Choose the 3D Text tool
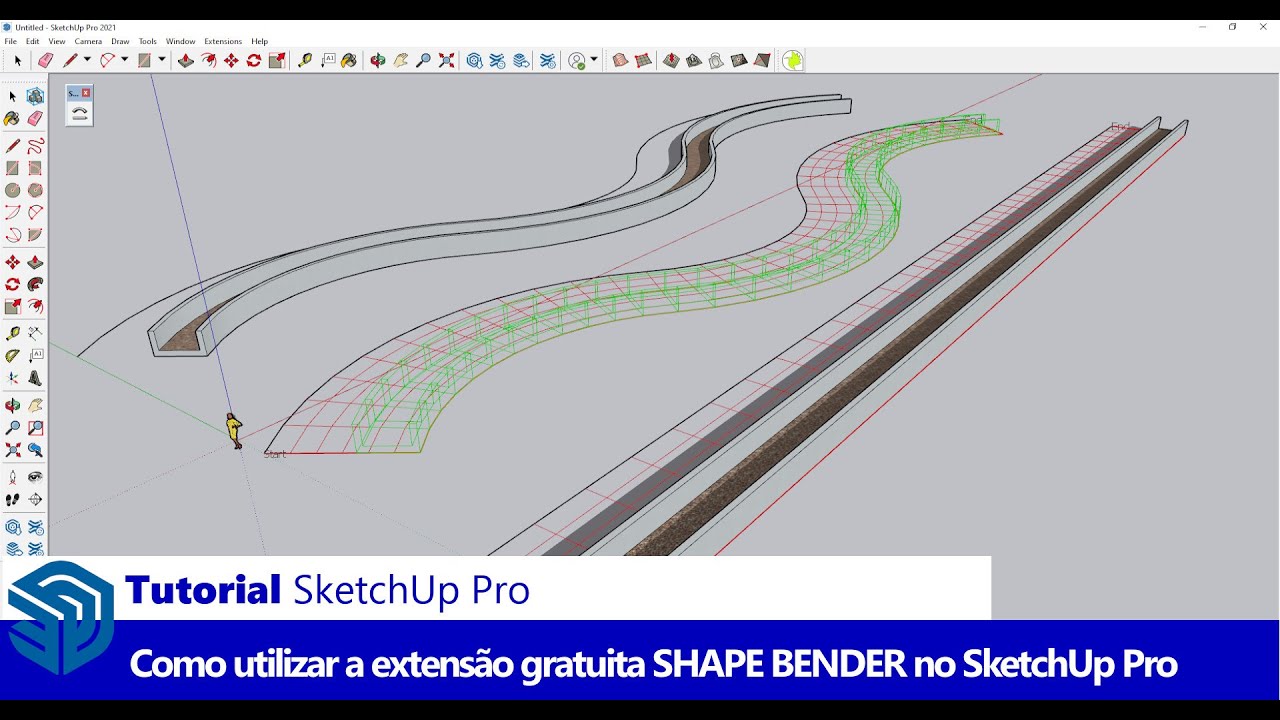This screenshot has height=720, width=1280. click(35, 378)
